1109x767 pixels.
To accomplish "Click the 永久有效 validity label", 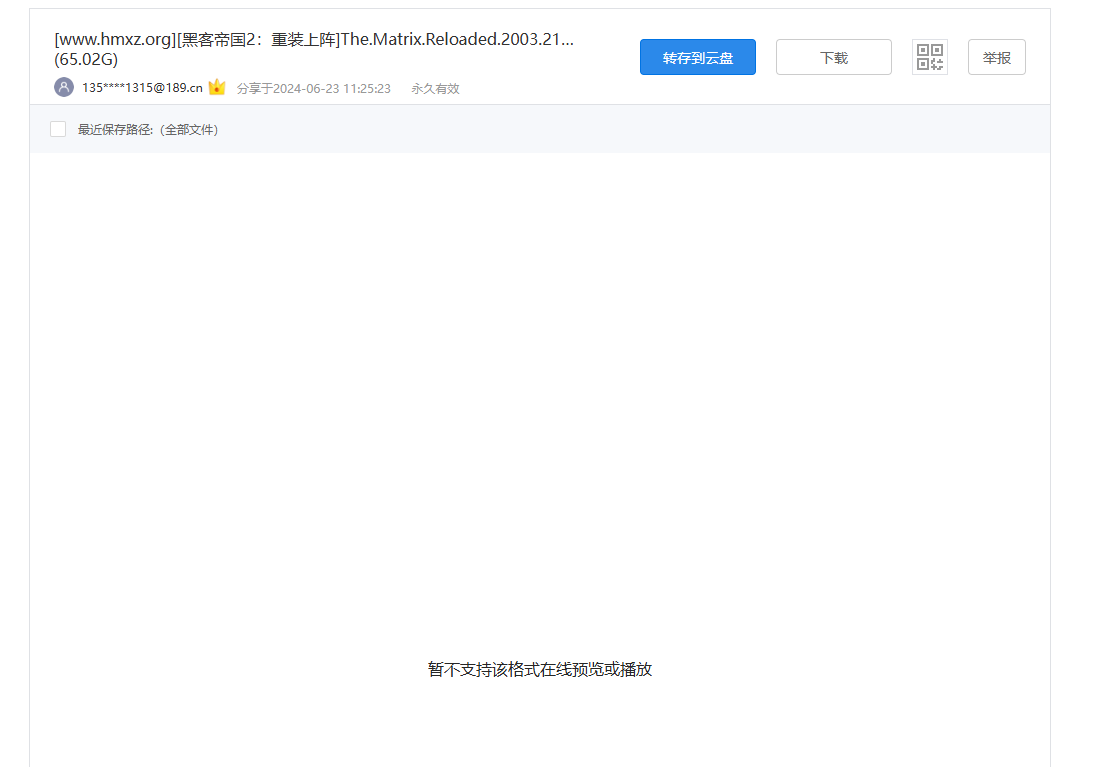I will [x=435, y=88].
